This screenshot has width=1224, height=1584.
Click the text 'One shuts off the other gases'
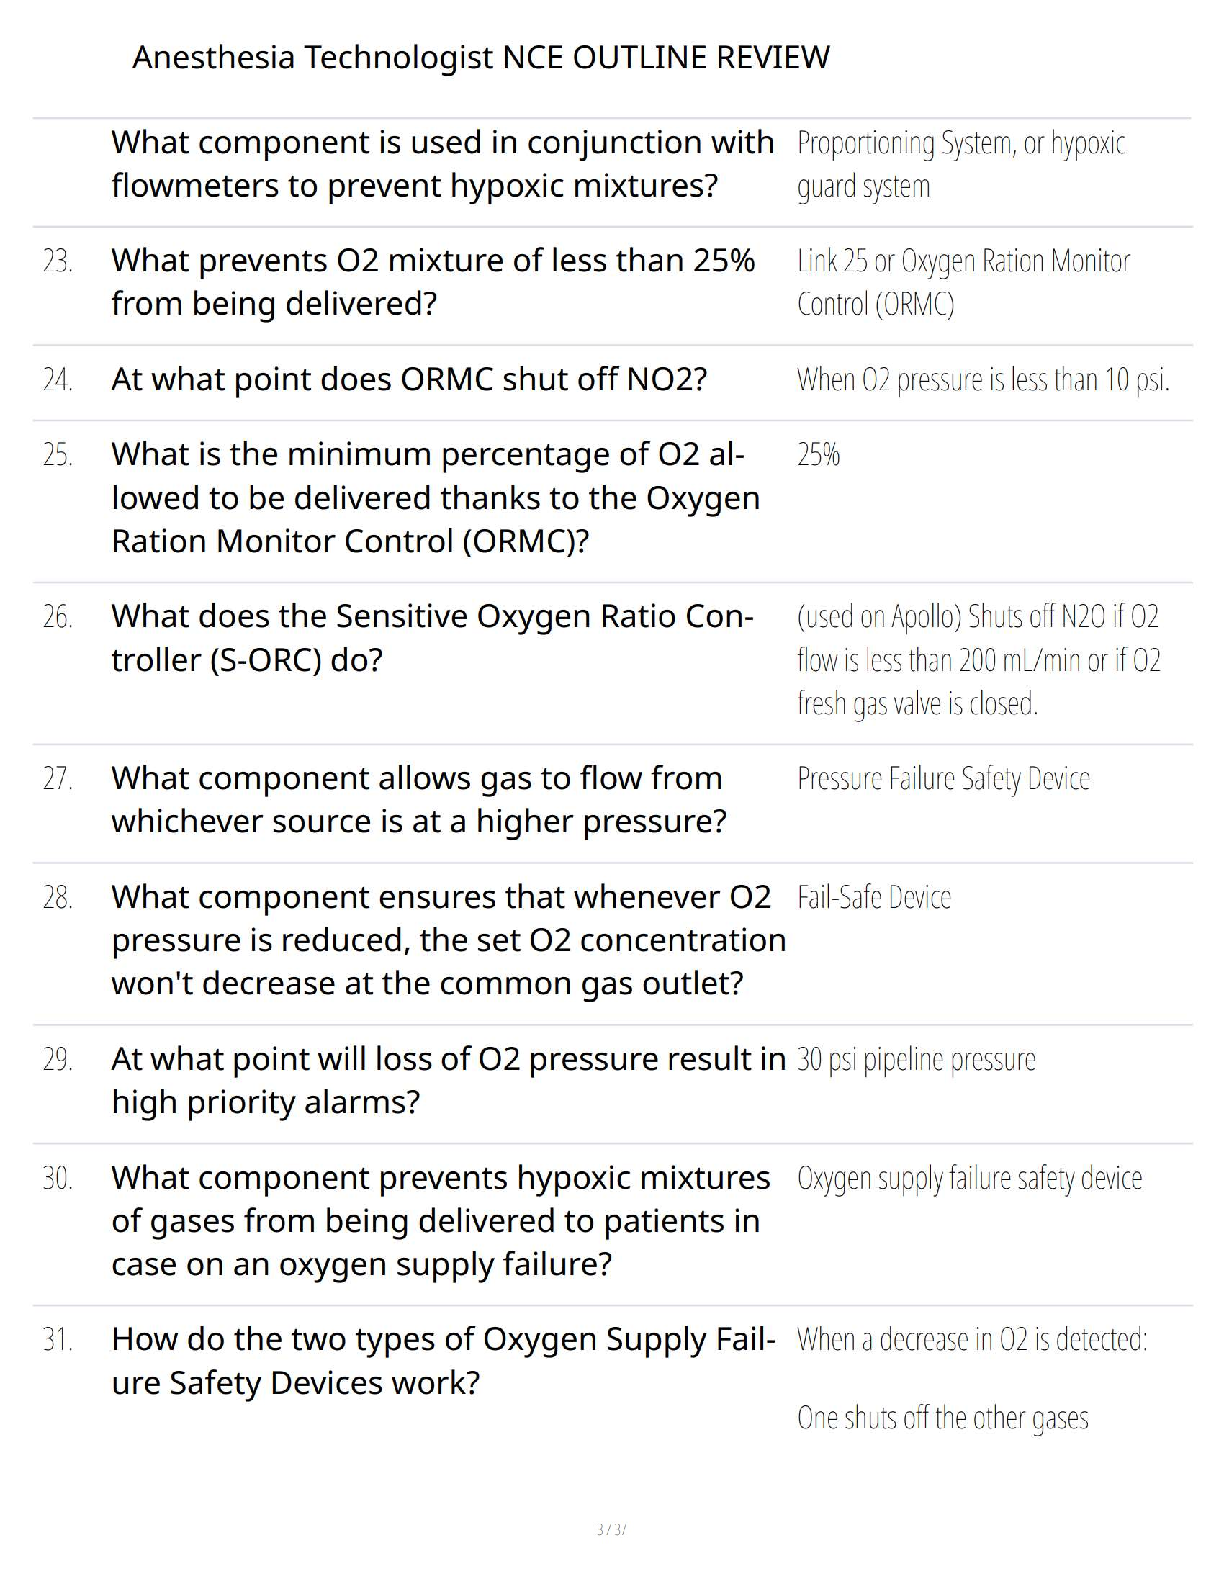click(x=942, y=1418)
